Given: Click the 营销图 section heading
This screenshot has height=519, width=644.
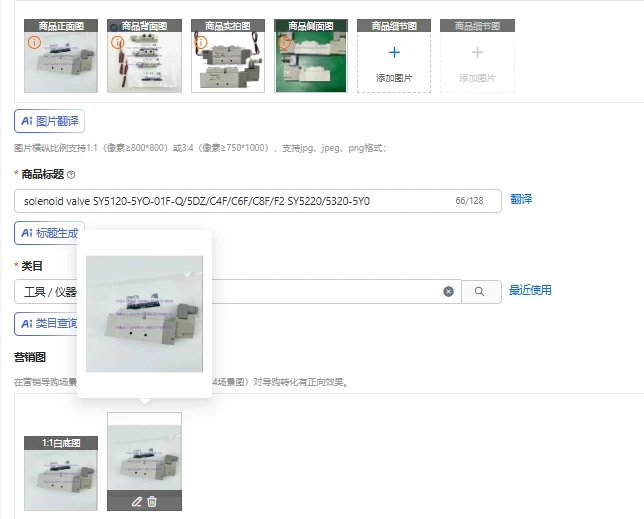Looking at the screenshot, I should click(x=30, y=357).
